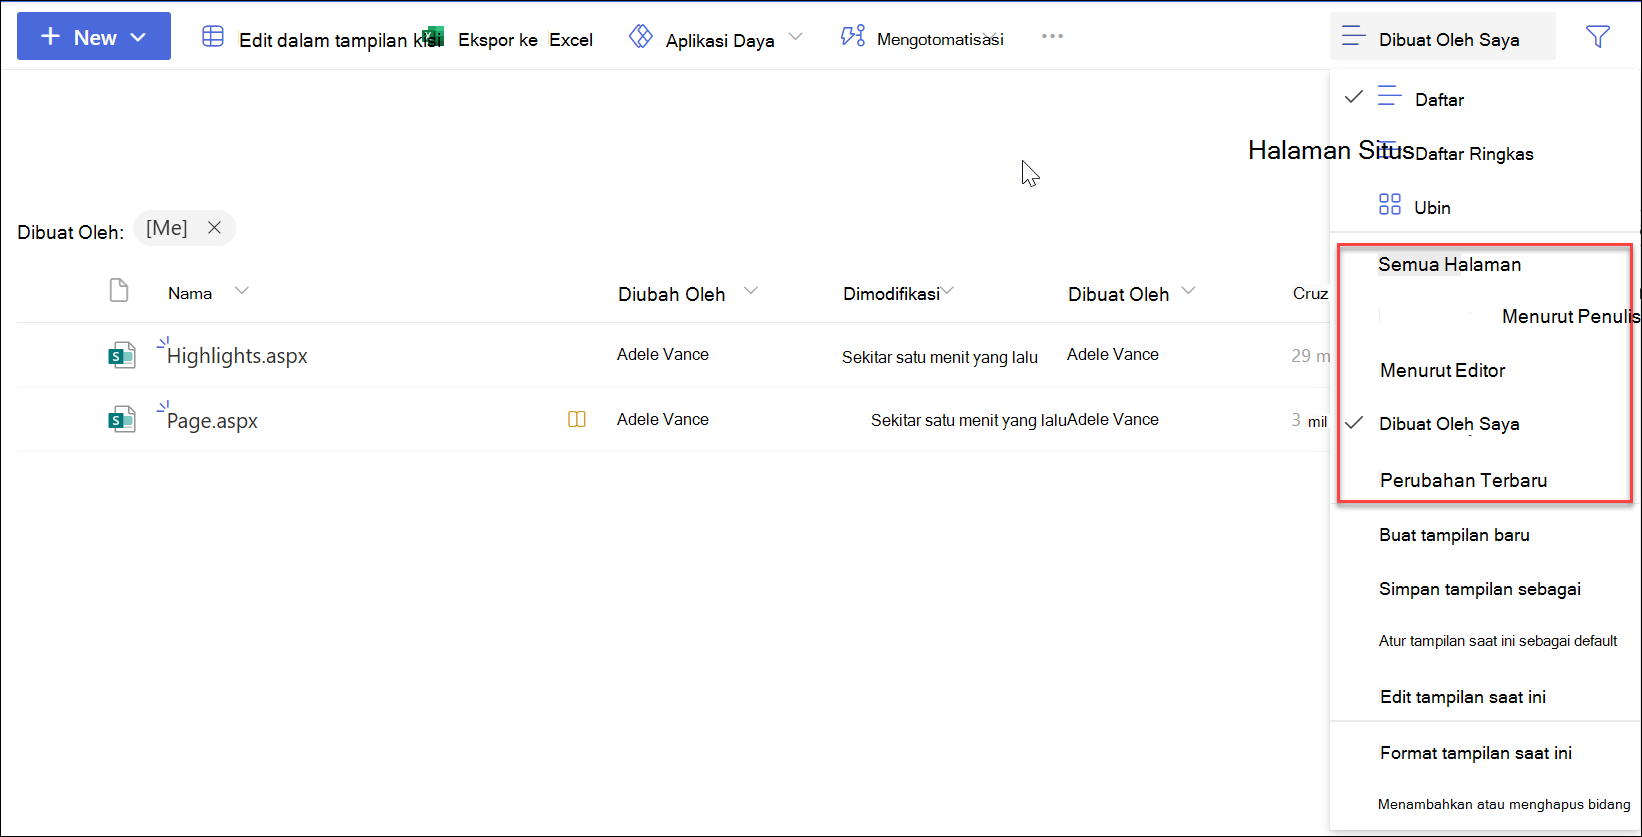Viewport: 1642px width, 837px height.
Task: Open the Mengotomatisasi menu
Action: [940, 39]
